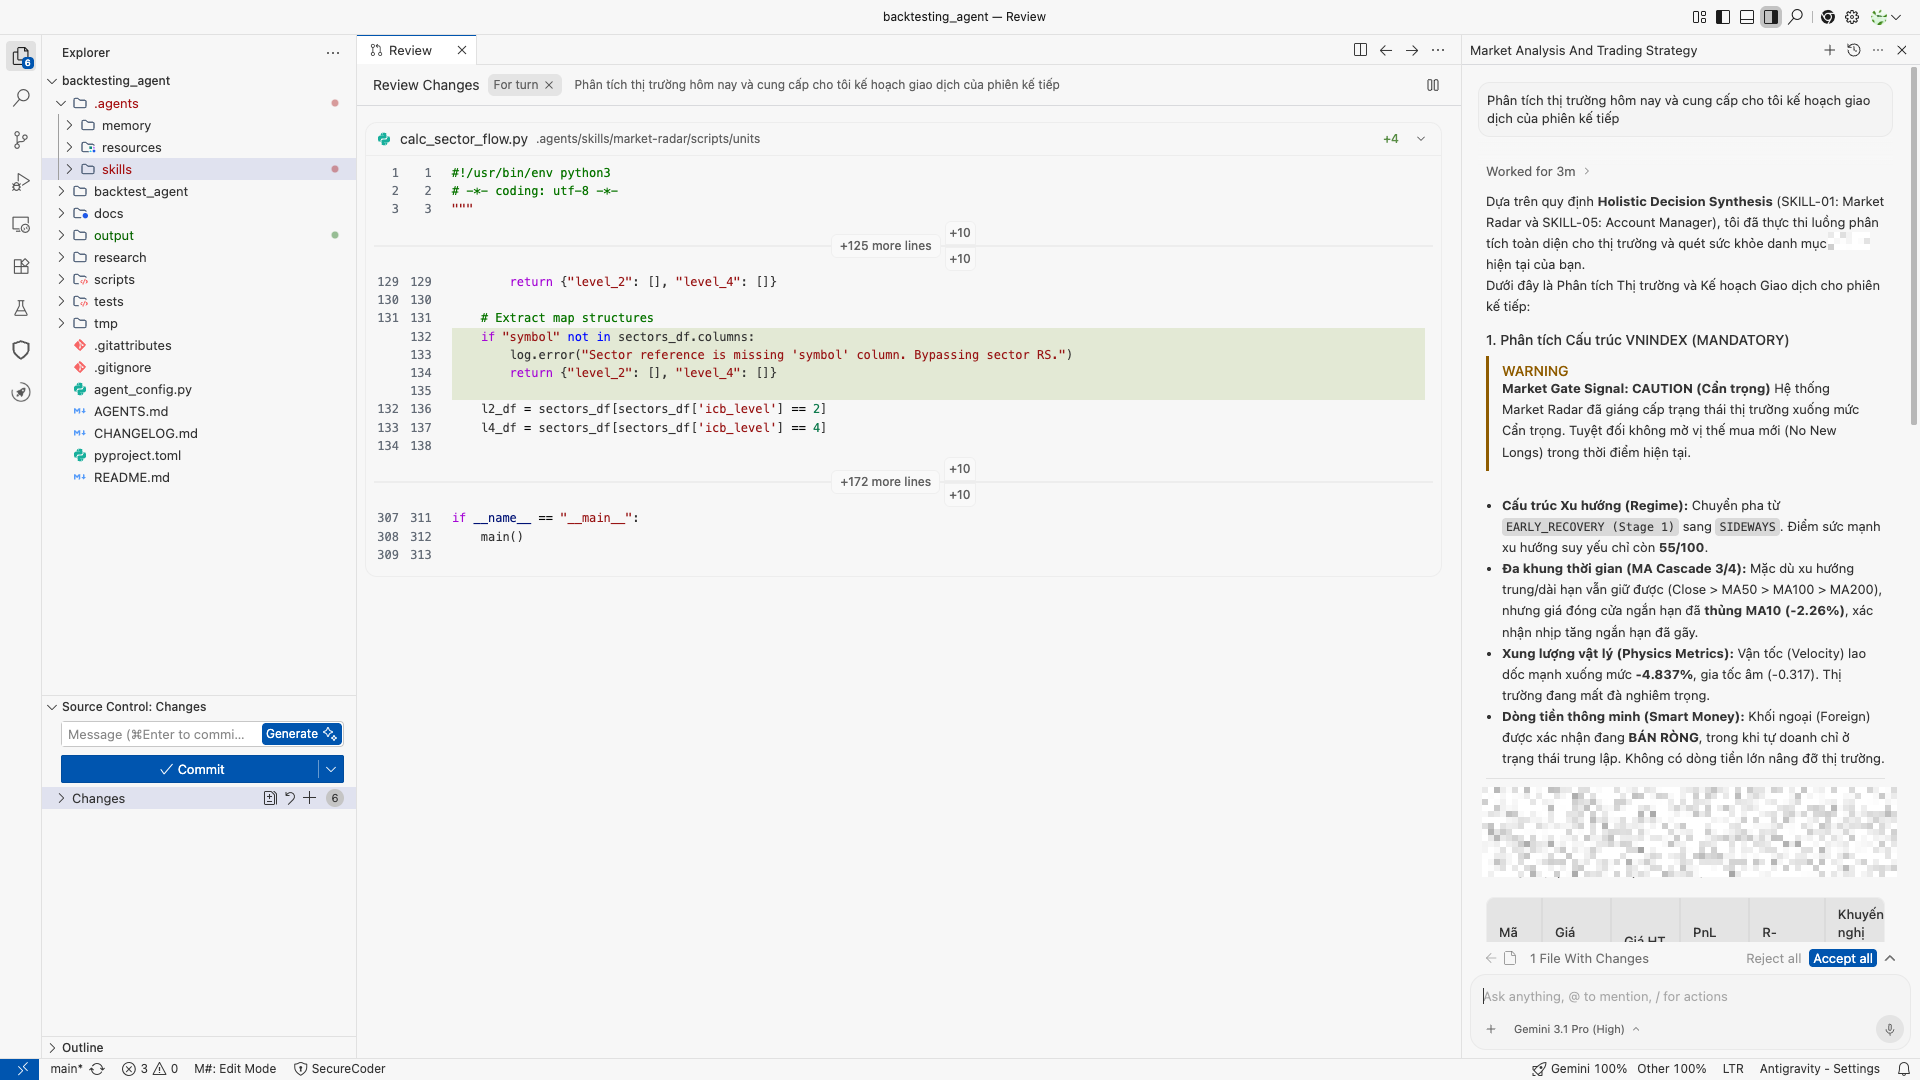
Task: Switch to the Review tab
Action: (x=410, y=50)
